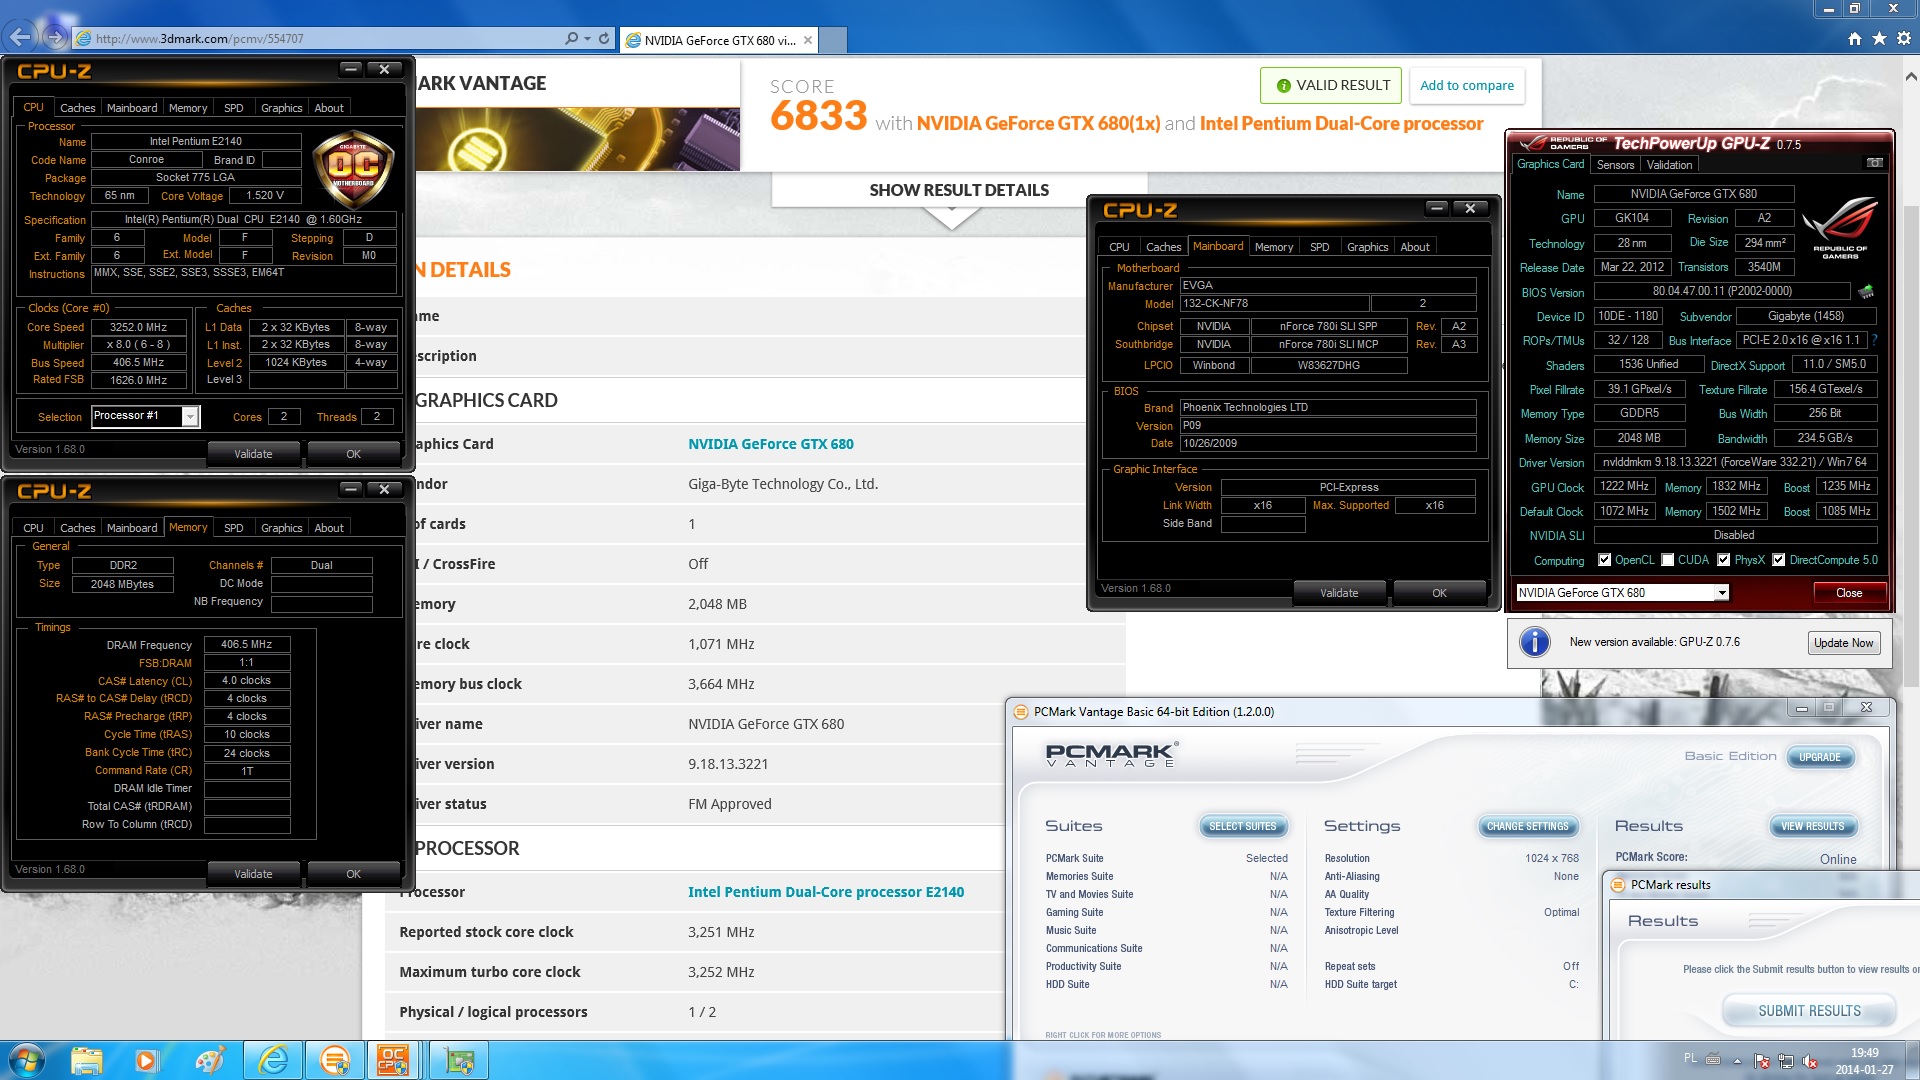
Task: Click the search magnifier in address bar
Action: click(x=571, y=38)
